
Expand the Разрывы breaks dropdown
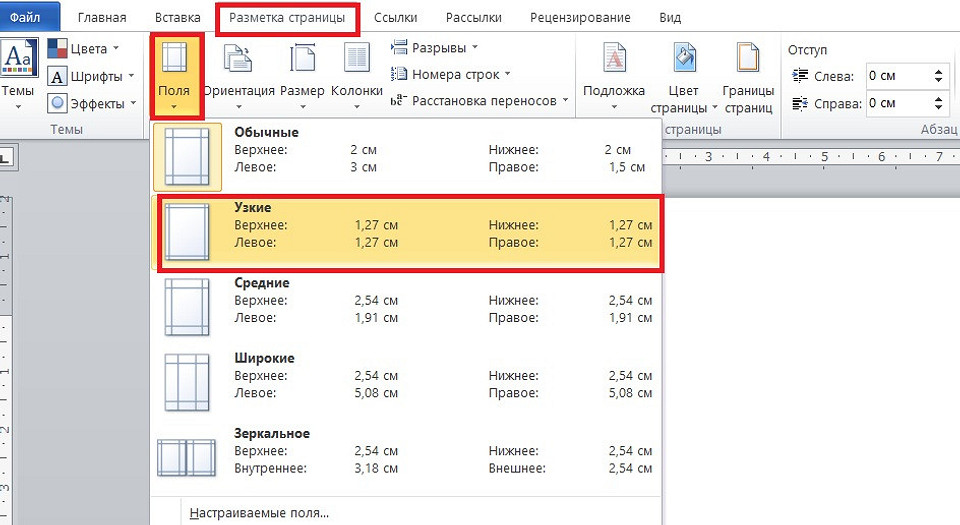click(435, 47)
